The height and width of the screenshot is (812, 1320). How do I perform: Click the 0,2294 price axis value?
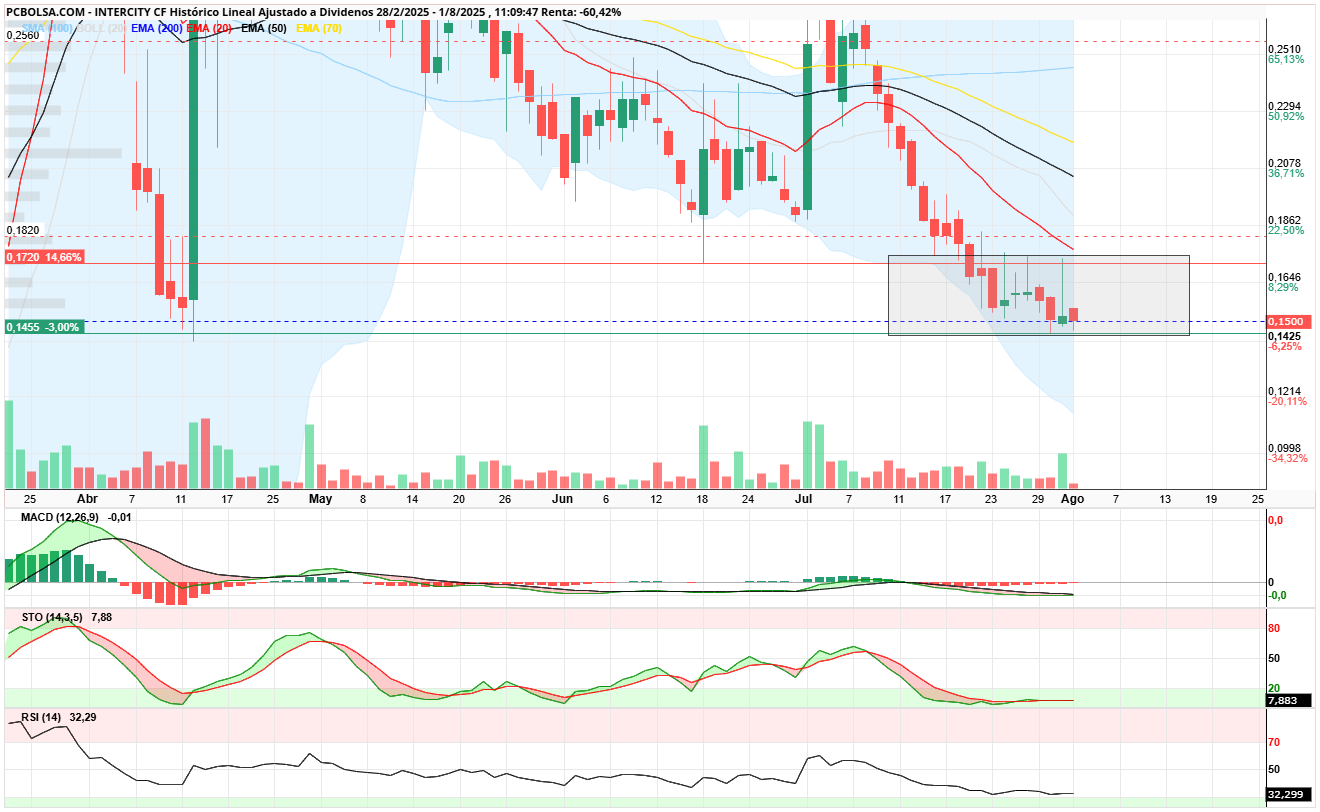[x=1285, y=106]
